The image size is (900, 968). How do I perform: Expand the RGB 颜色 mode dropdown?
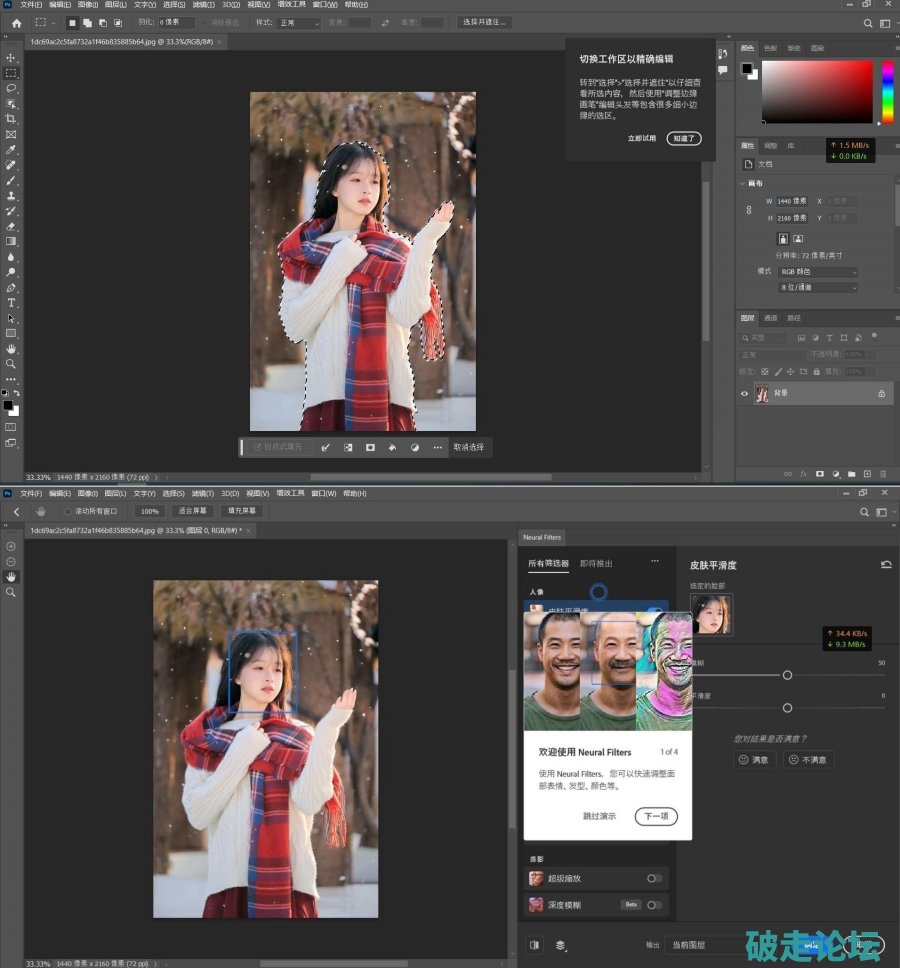coord(818,272)
